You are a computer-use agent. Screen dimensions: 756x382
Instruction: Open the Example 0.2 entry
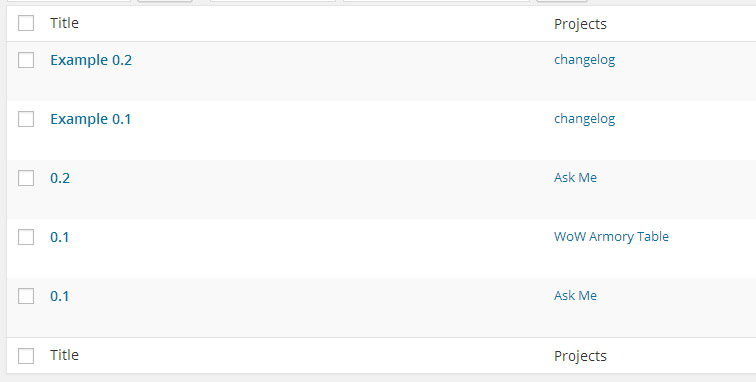point(91,60)
